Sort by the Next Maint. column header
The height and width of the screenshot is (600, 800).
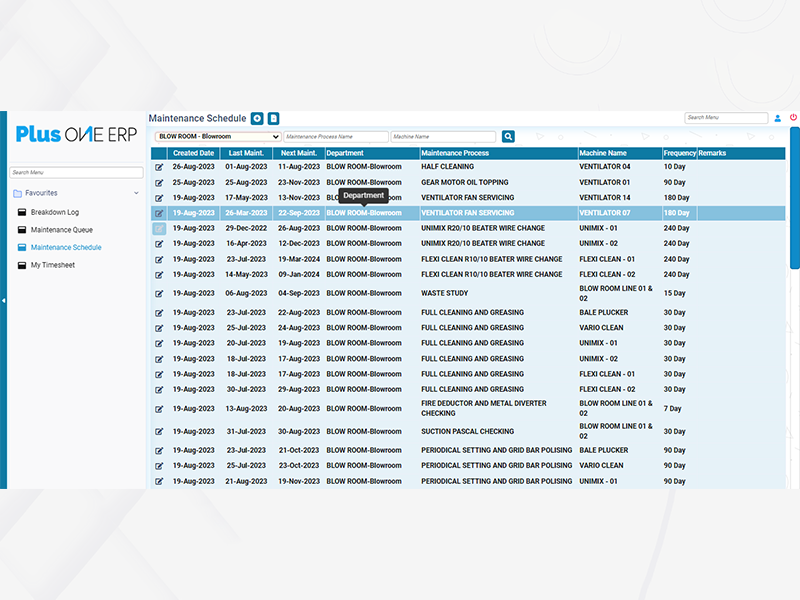click(x=299, y=153)
